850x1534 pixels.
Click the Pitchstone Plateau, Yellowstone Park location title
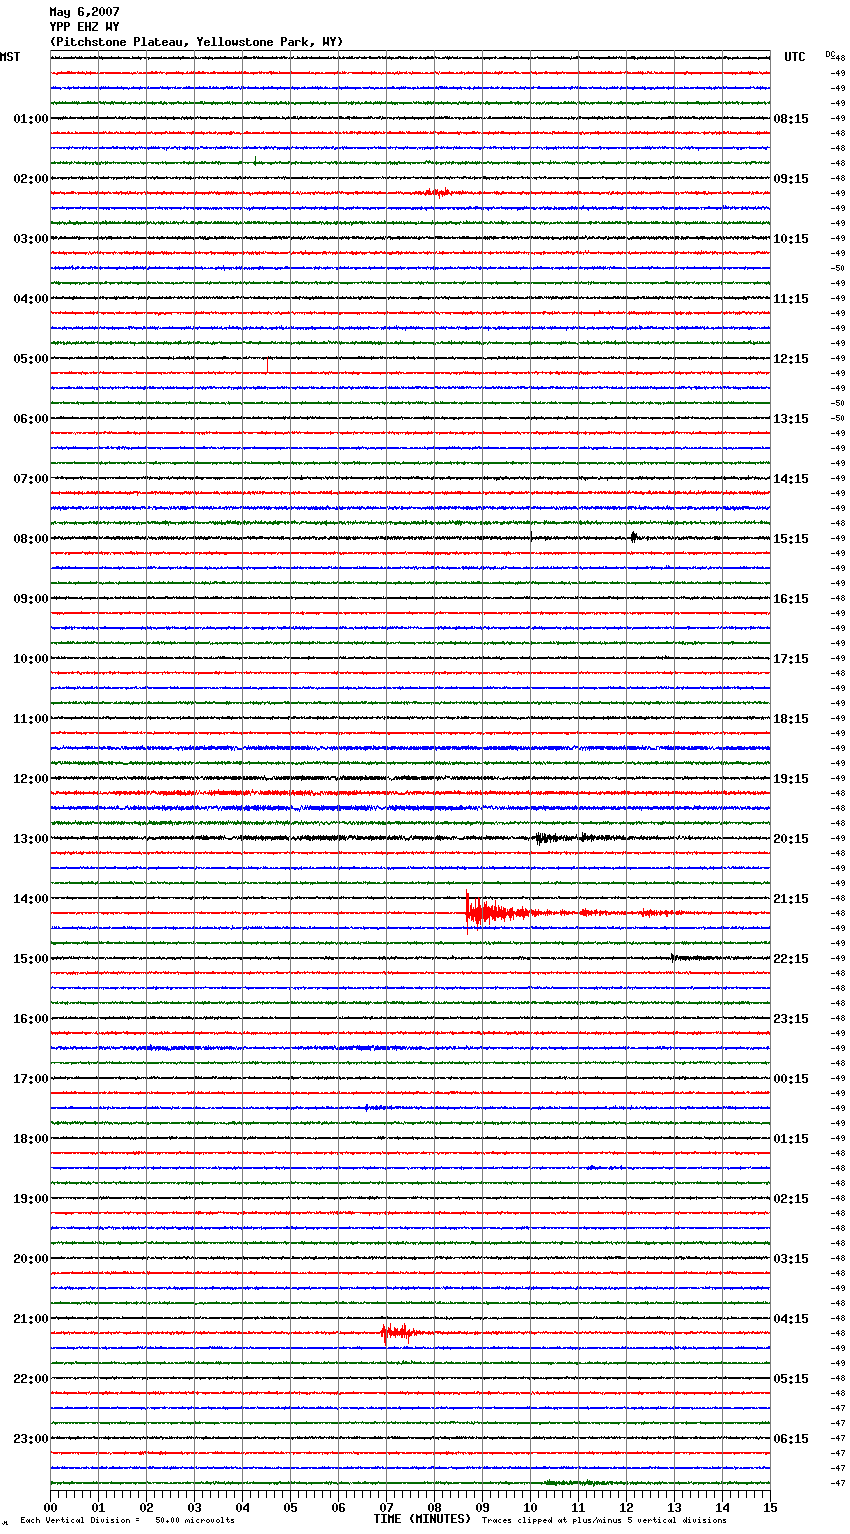(196, 42)
